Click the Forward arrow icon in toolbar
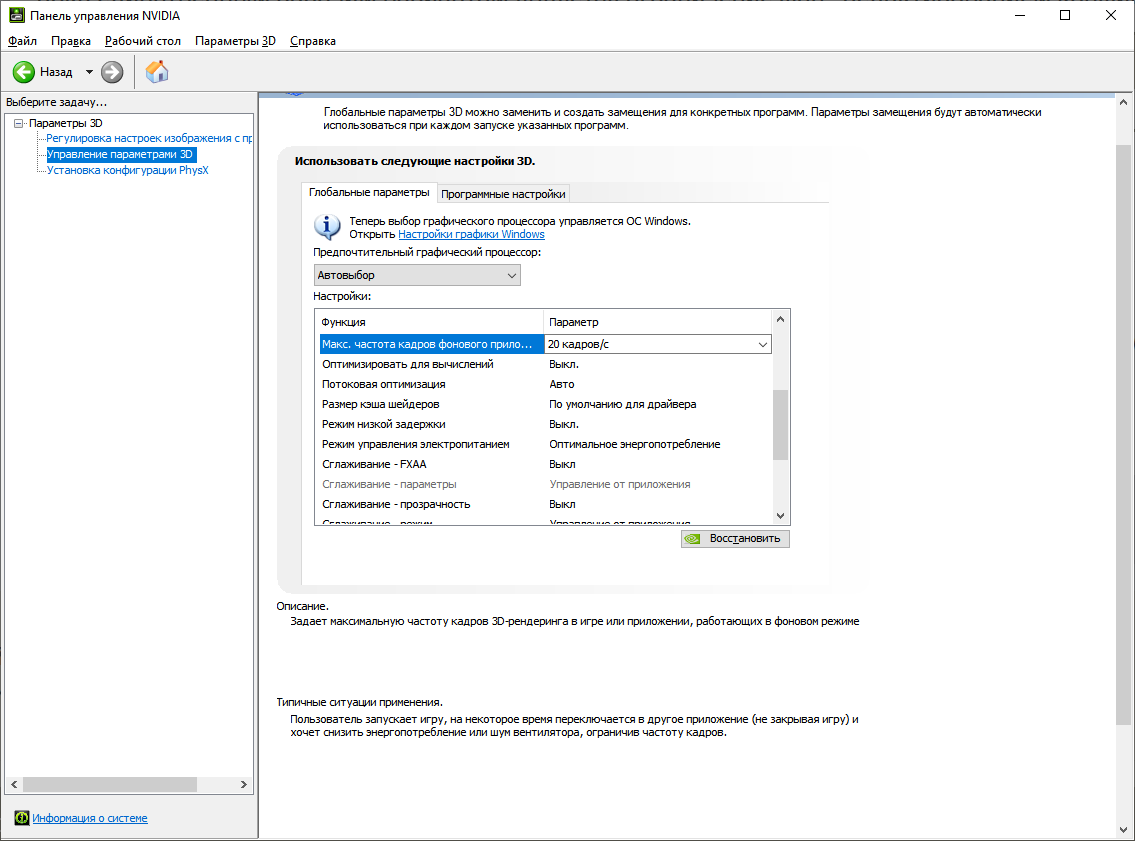 click(112, 72)
